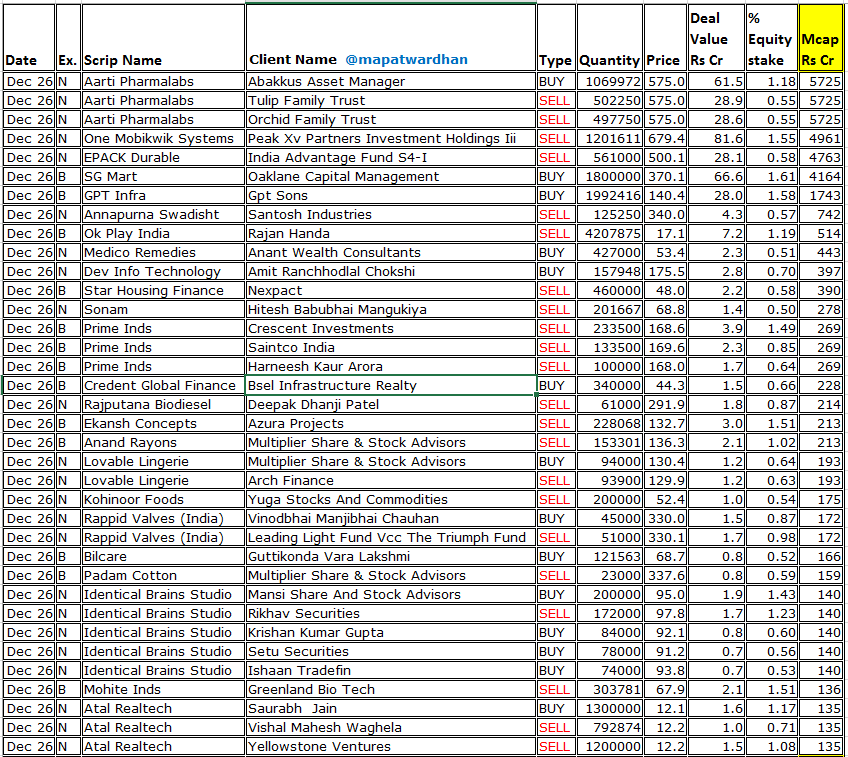Click the 'Azura Projects' cell
848x757 pixels.
point(391,423)
